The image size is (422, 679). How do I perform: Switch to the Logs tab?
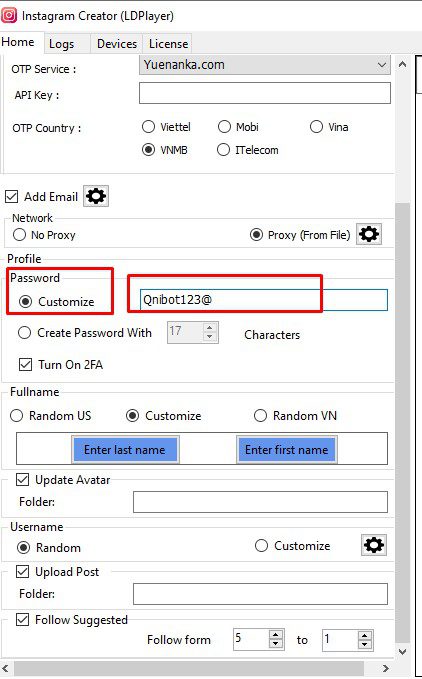[61, 44]
